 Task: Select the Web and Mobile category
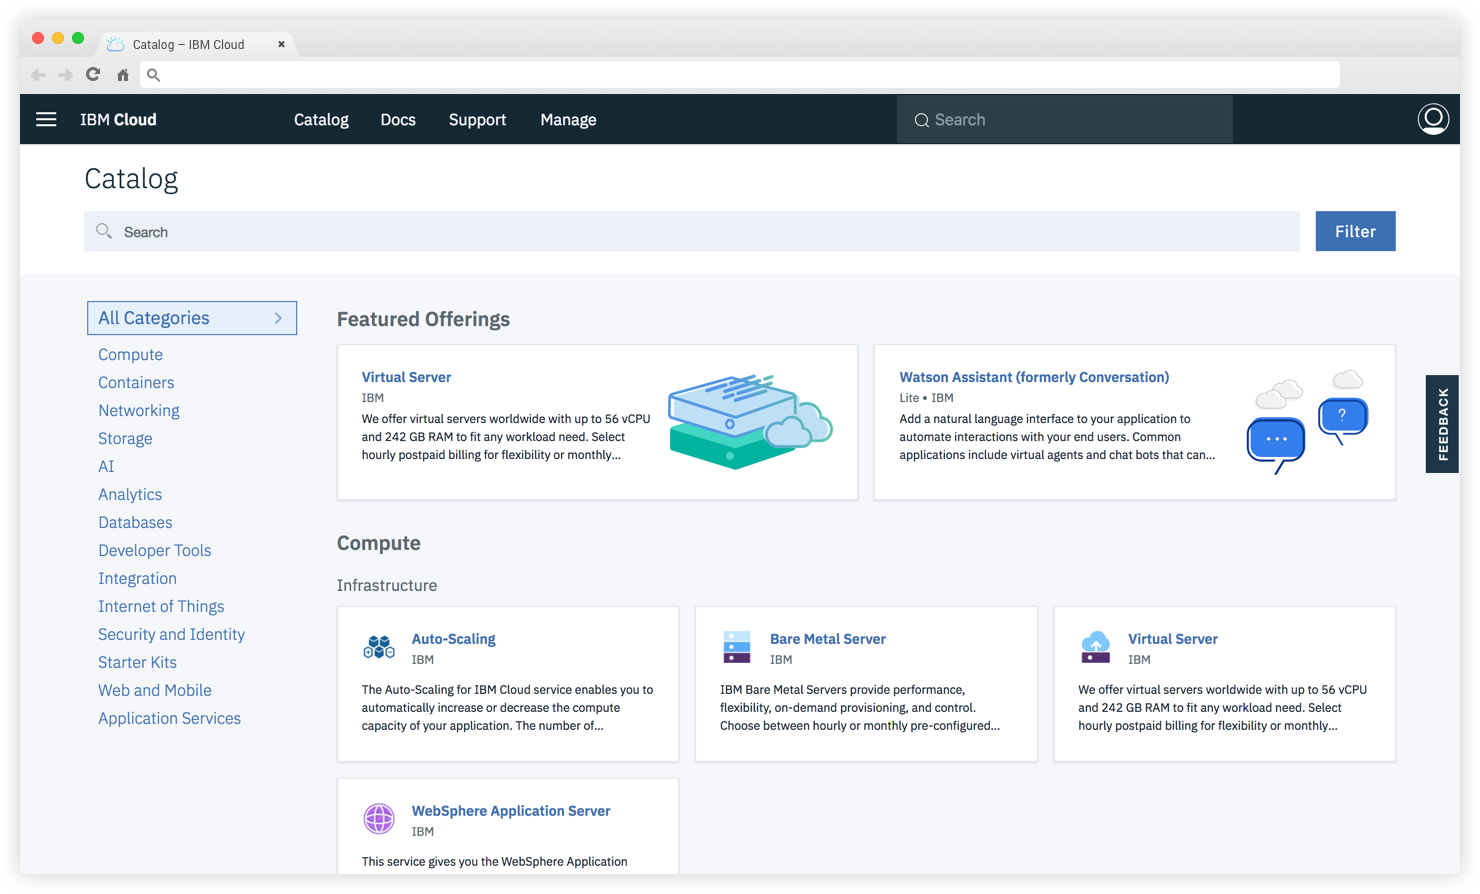pyautogui.click(x=155, y=690)
